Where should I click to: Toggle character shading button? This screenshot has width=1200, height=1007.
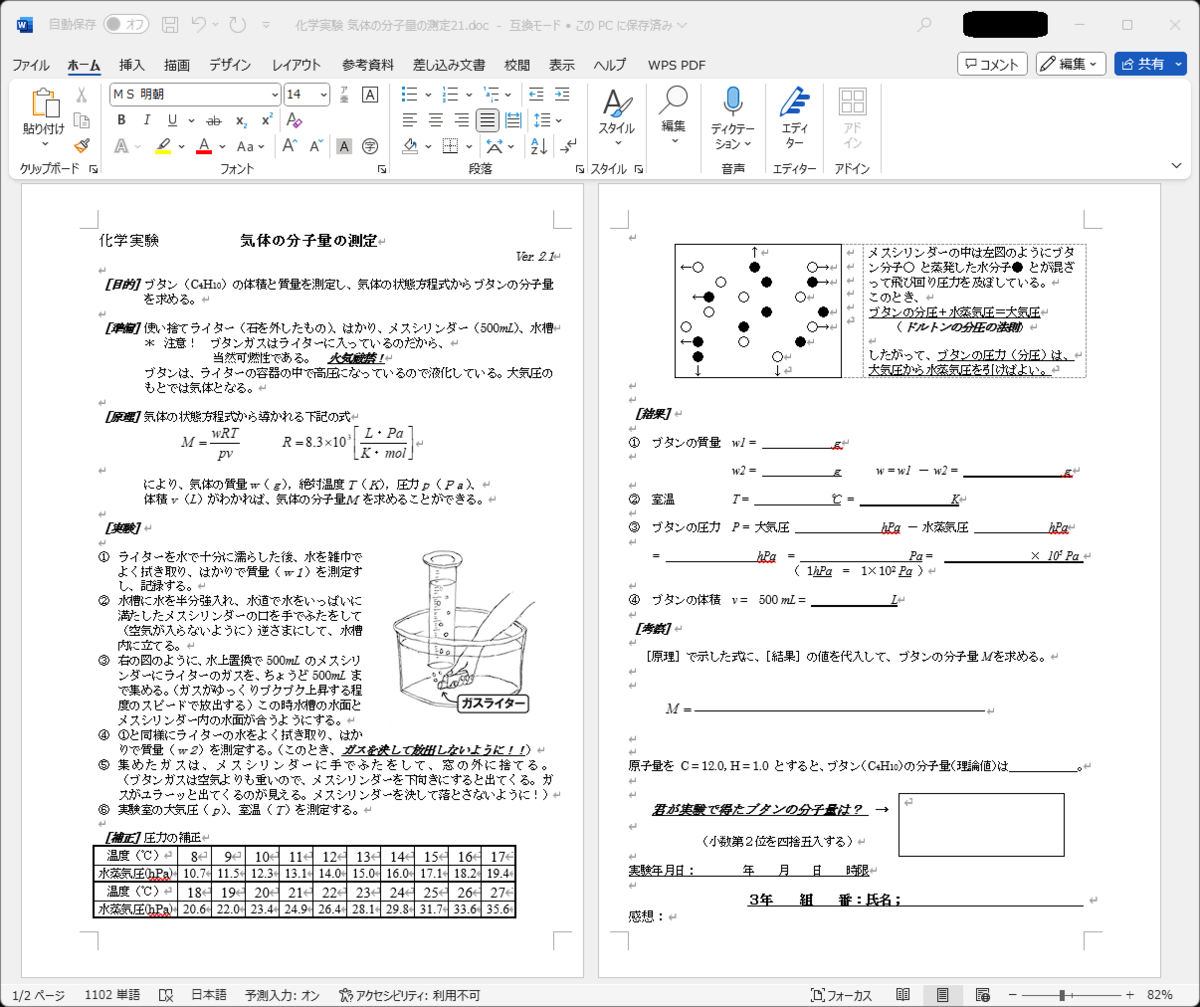[x=343, y=146]
